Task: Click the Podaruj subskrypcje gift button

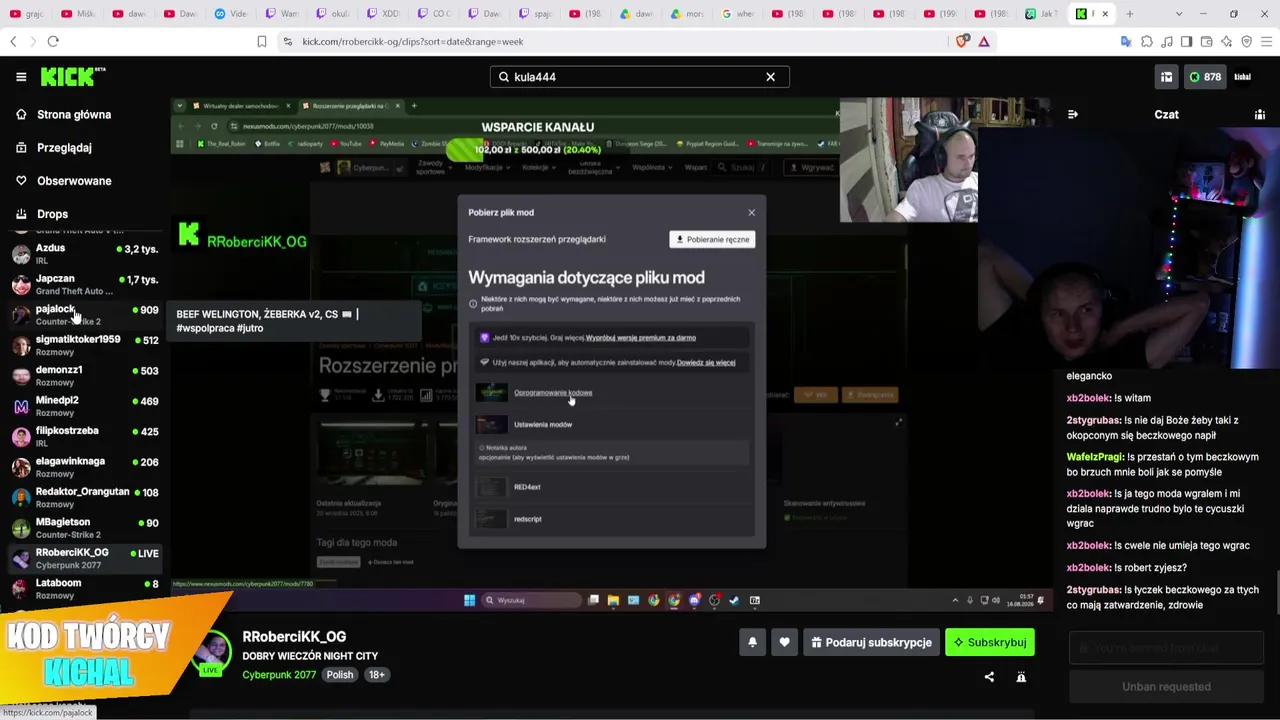Action: tap(871, 643)
